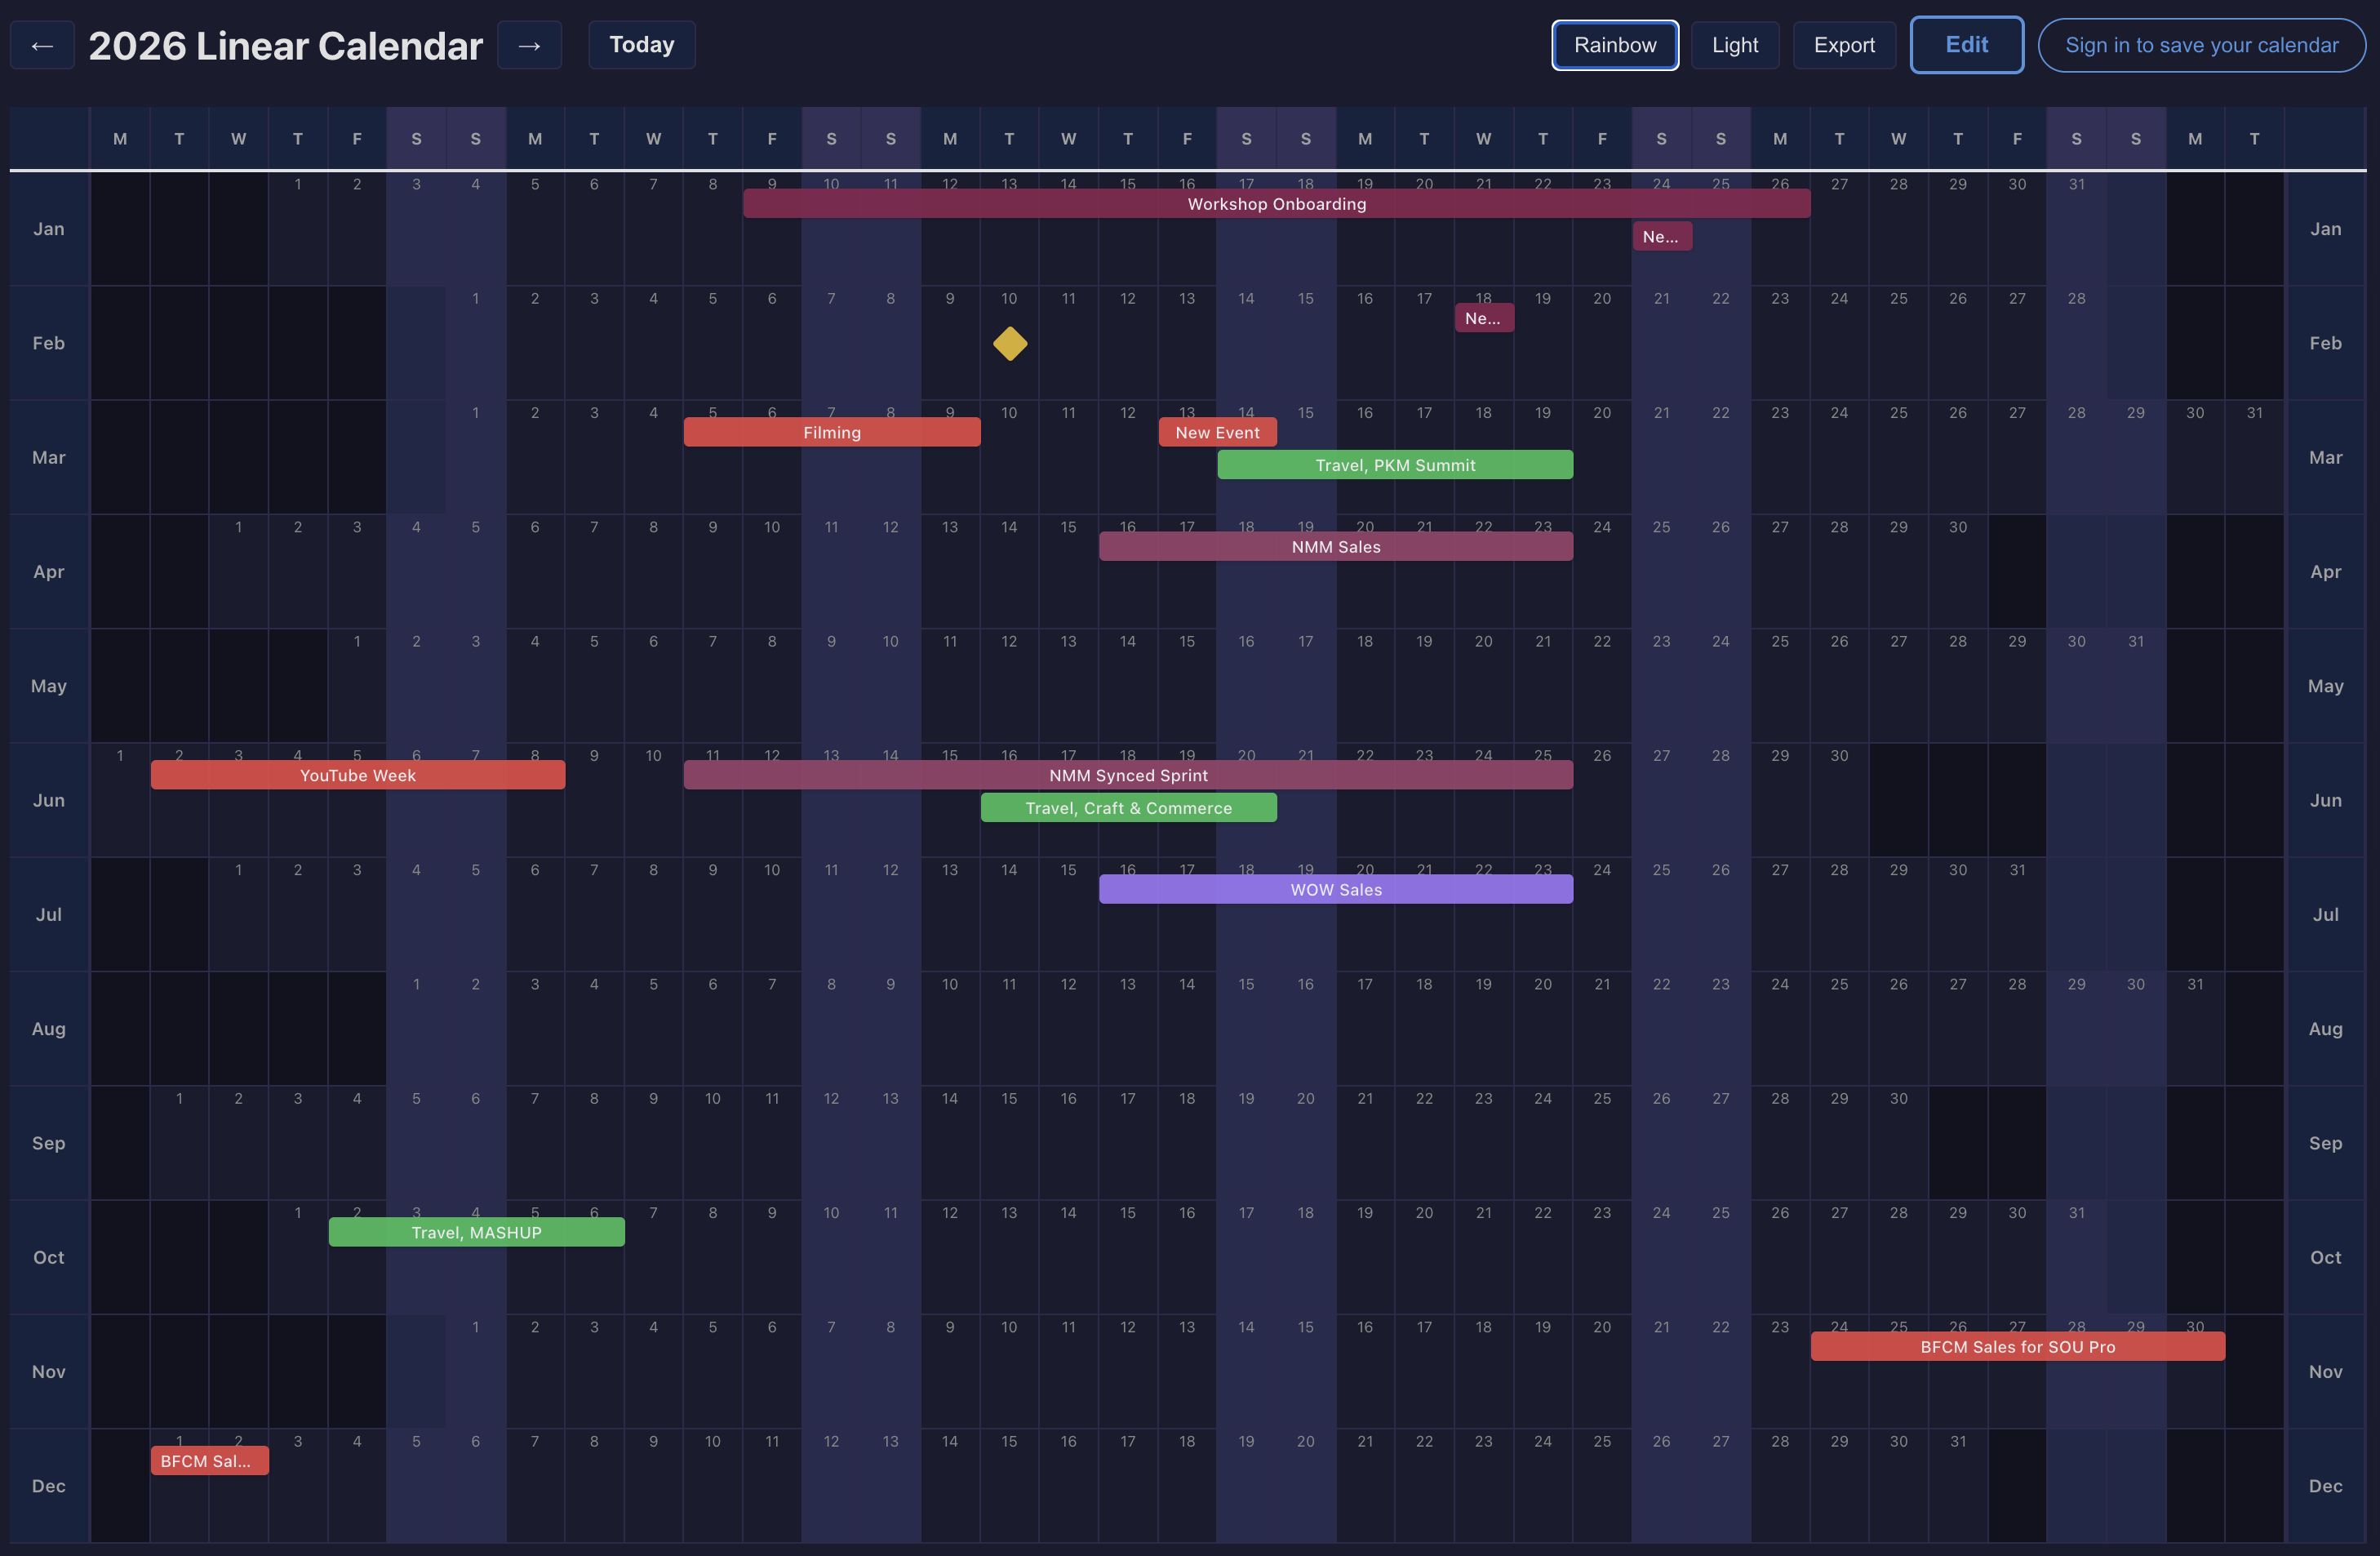Switch to Light theme
This screenshot has height=1556, width=2380.
tap(1734, 45)
